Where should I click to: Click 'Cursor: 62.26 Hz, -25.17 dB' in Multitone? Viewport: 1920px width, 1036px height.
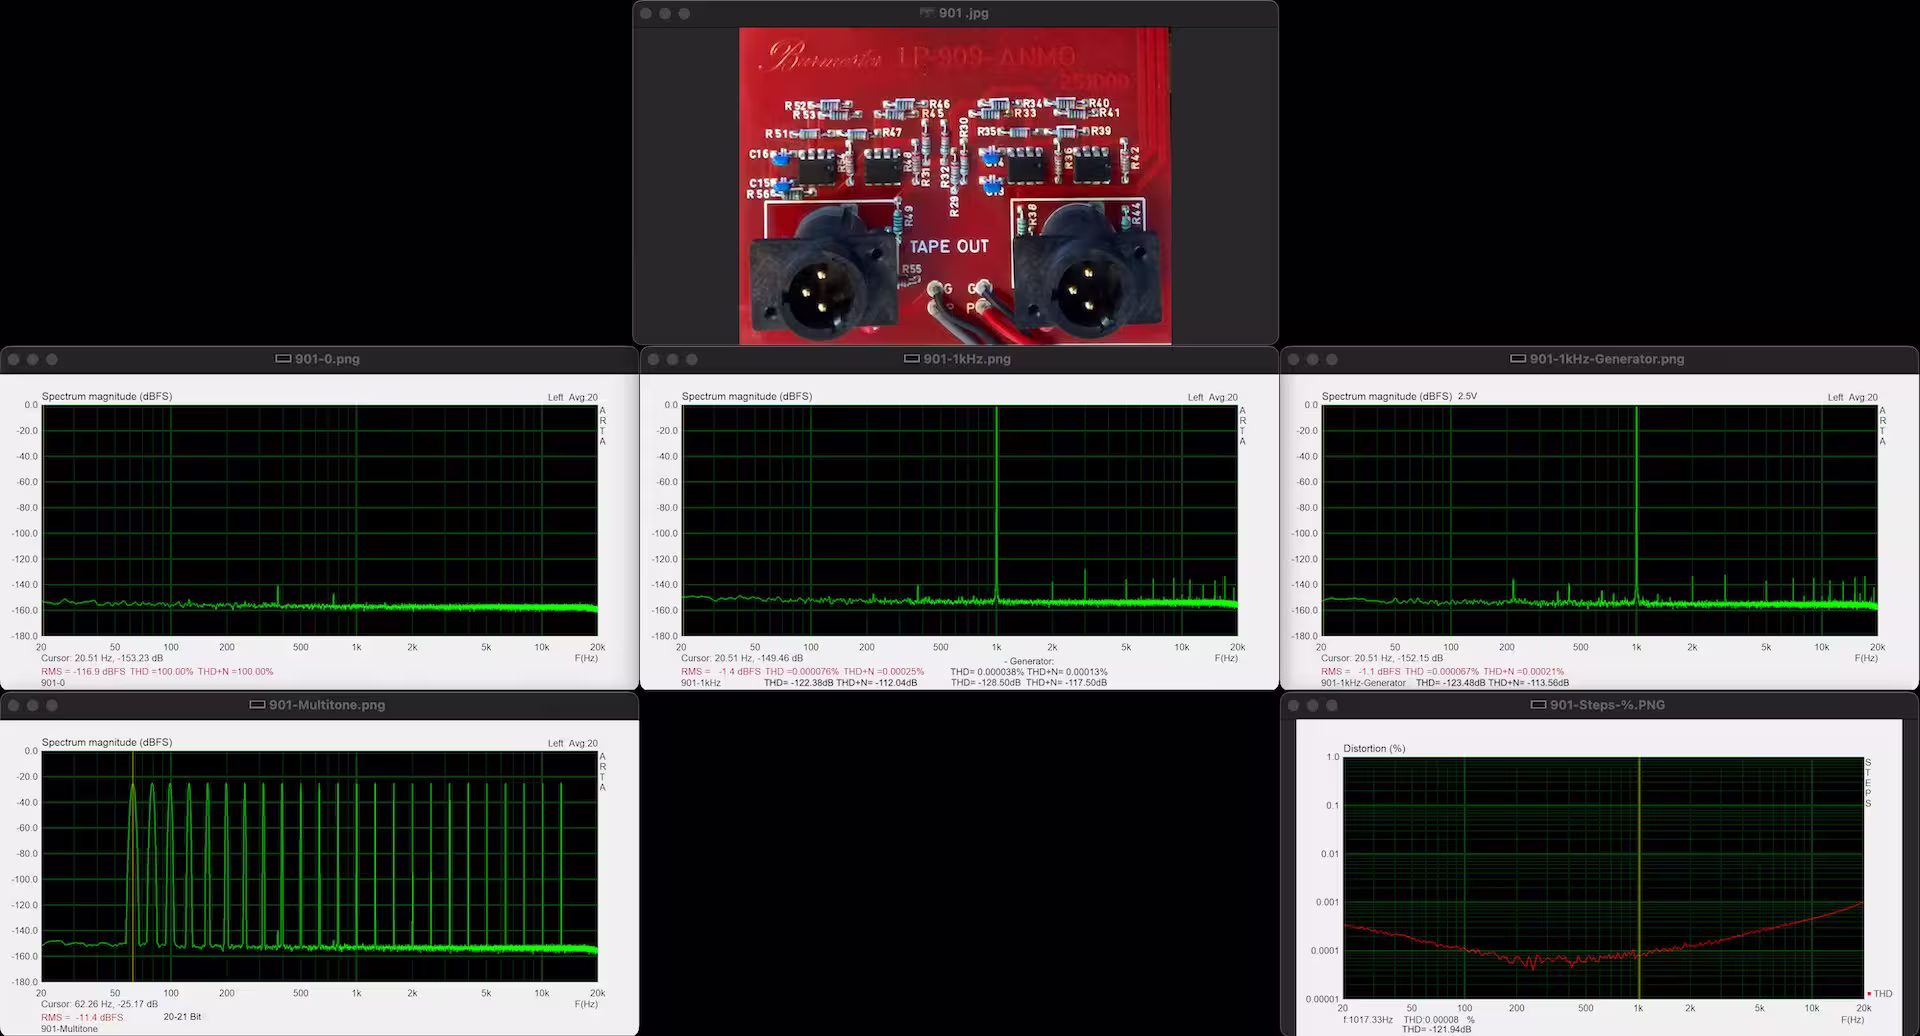(x=99, y=1004)
